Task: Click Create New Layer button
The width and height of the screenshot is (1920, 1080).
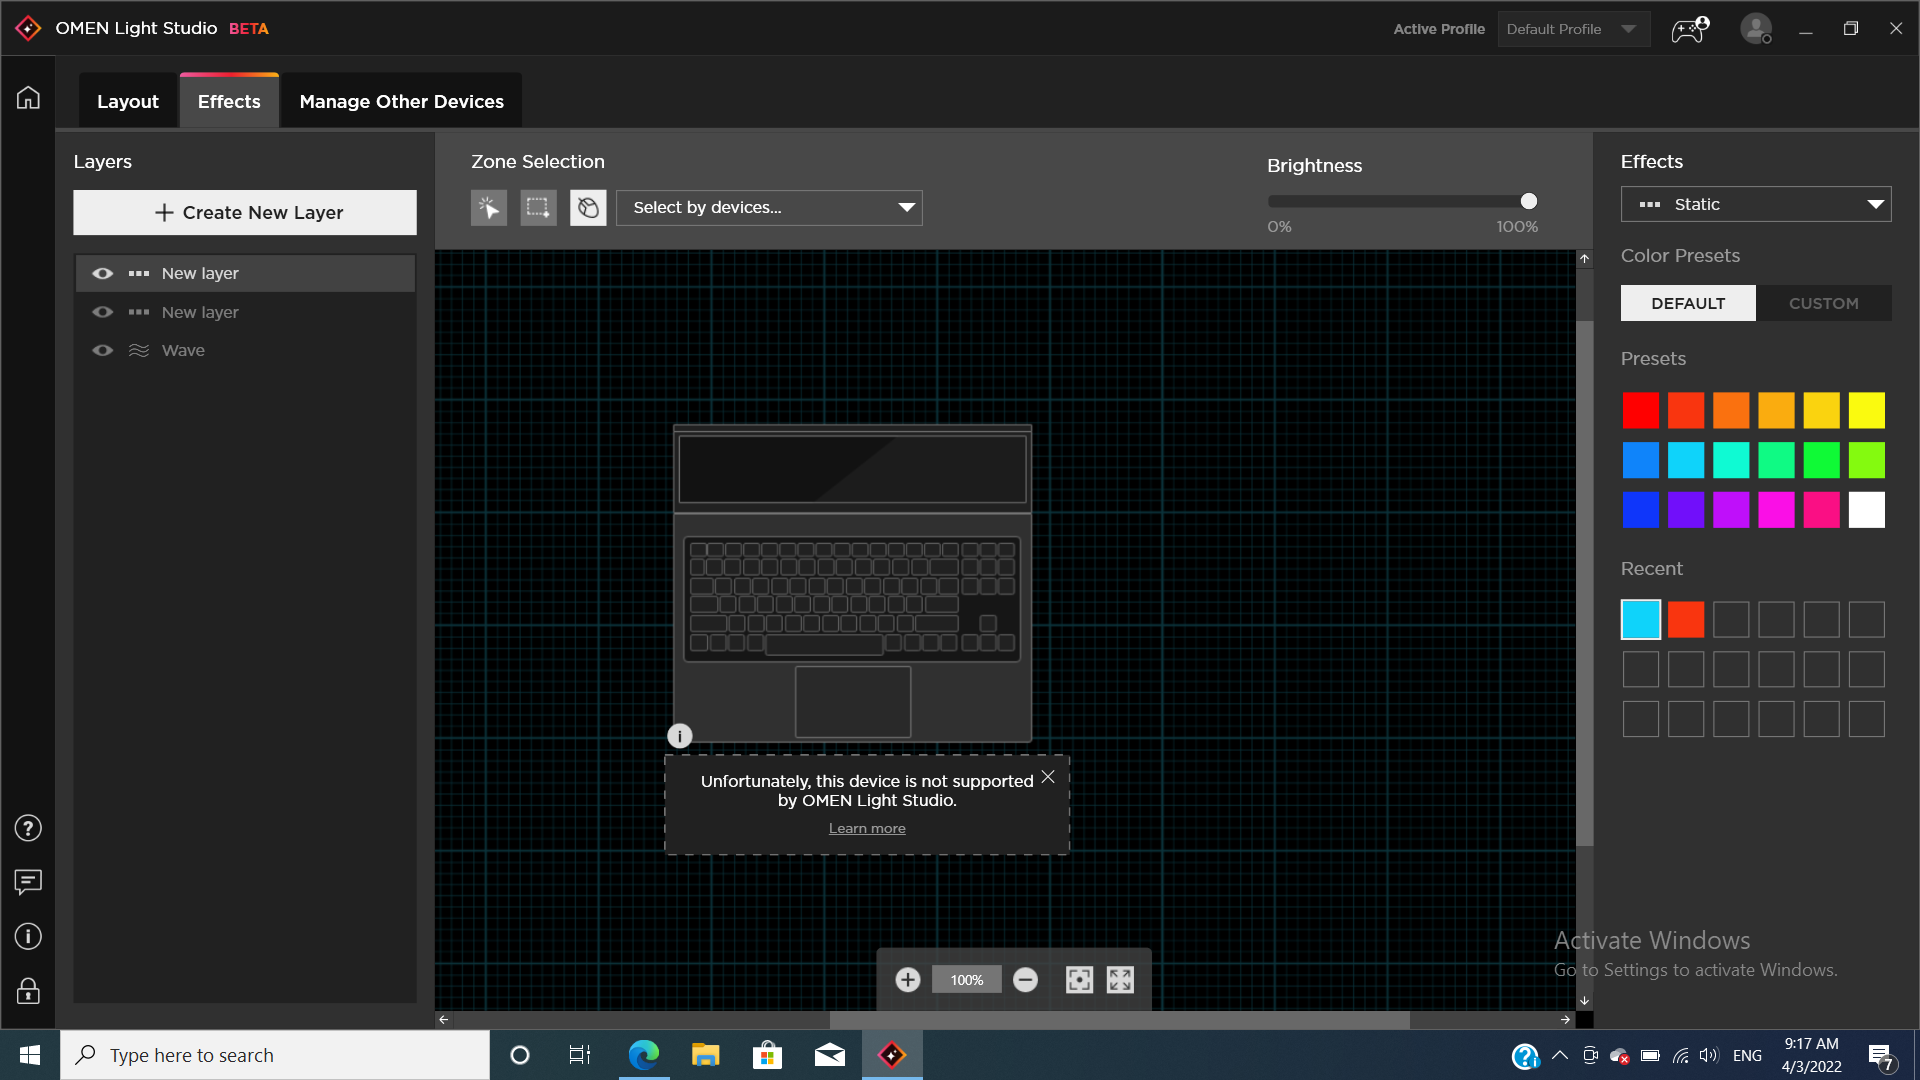Action: (245, 213)
